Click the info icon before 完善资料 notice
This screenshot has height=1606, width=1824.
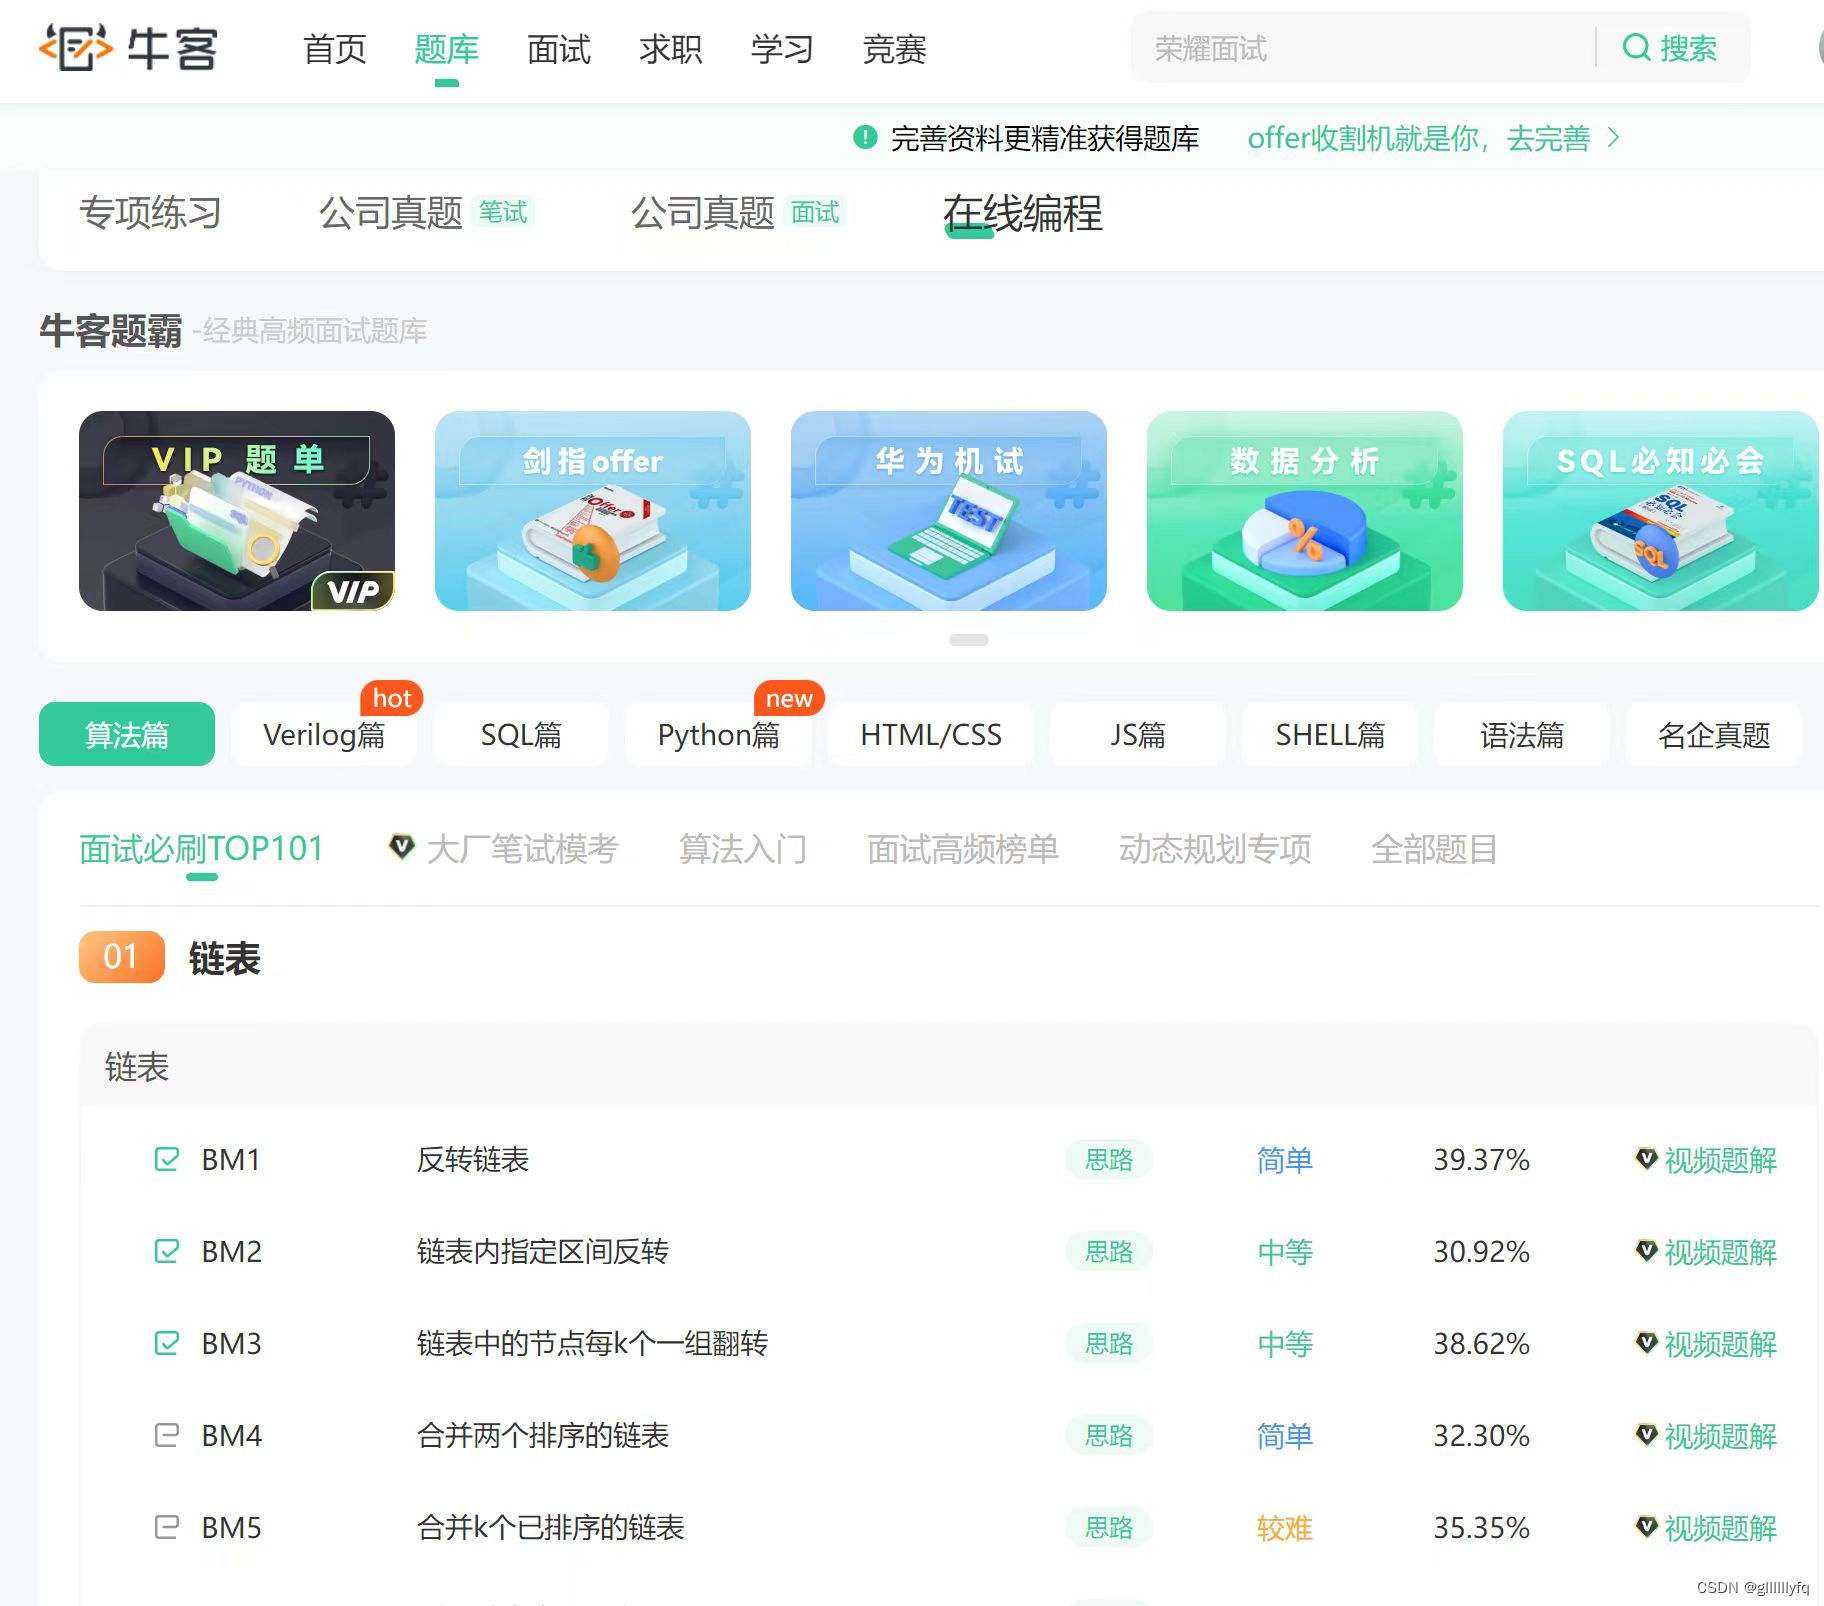click(862, 138)
